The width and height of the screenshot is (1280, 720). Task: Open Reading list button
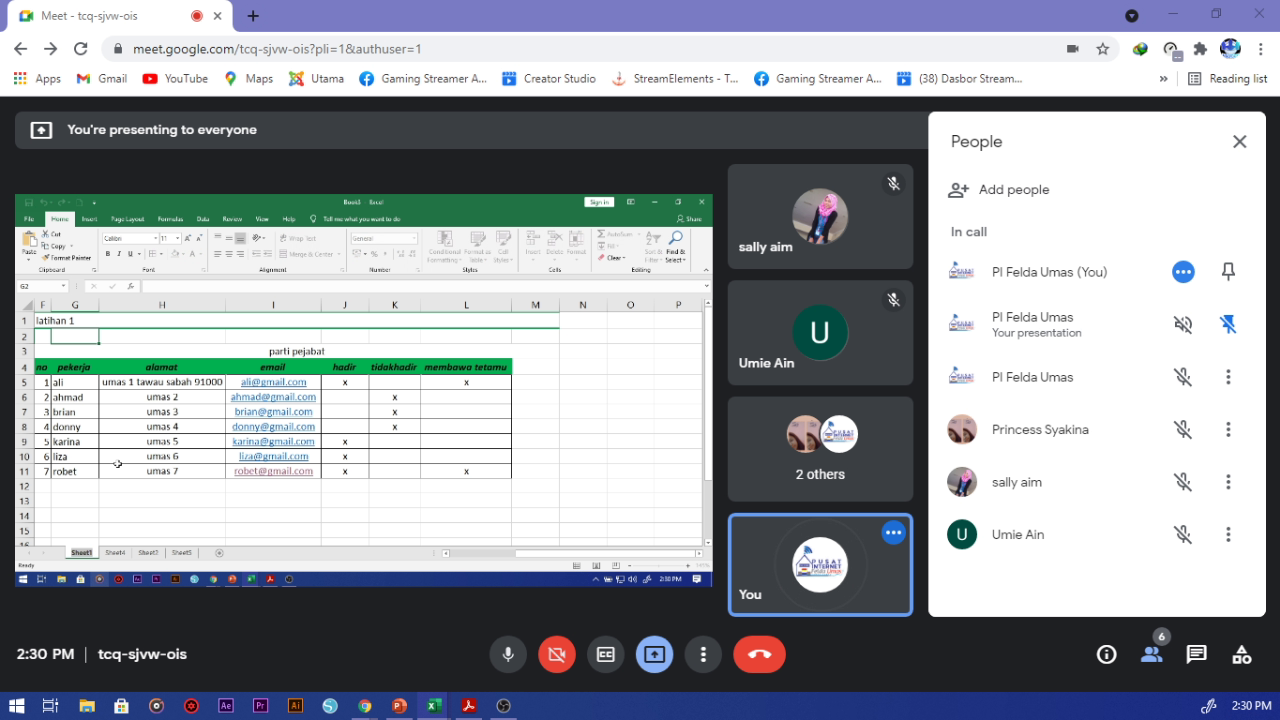(x=1227, y=79)
